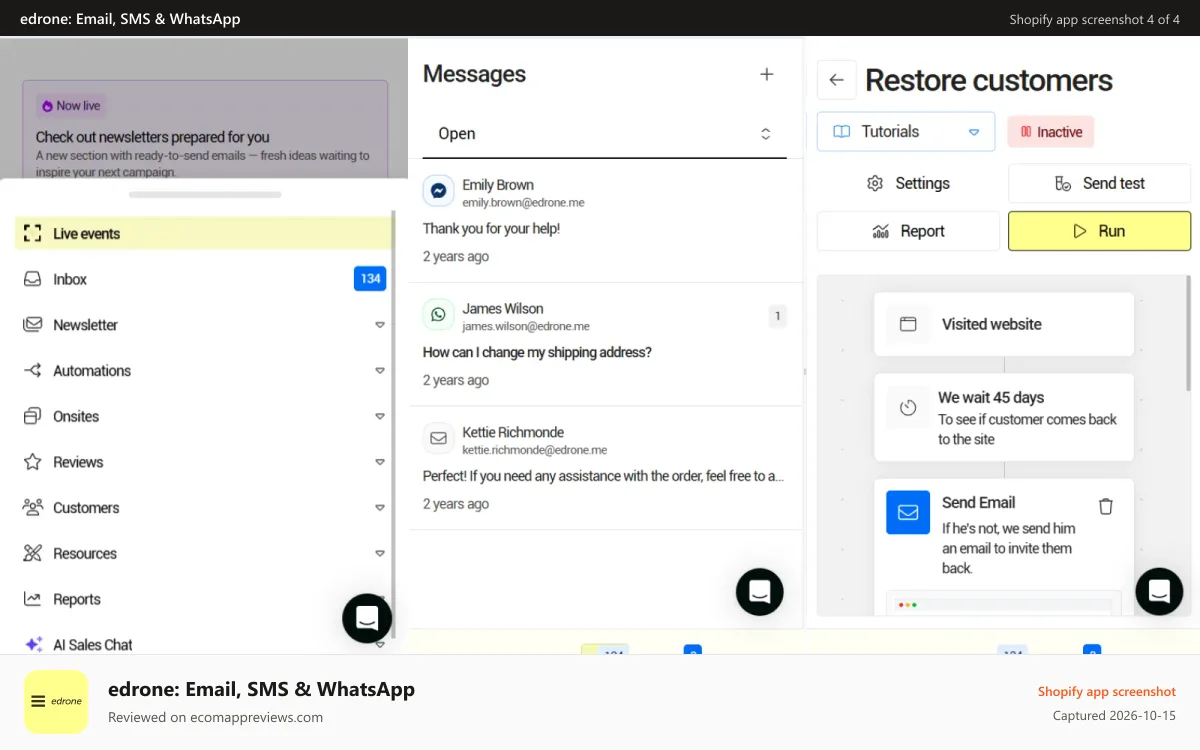Image resolution: width=1200 pixels, height=750 pixels.
Task: Open the Customers menu item label
Action: point(86,508)
